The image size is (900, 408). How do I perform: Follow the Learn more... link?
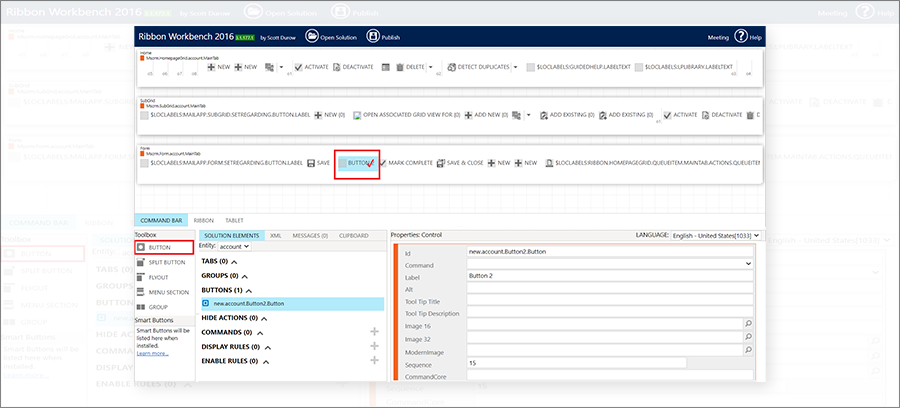[153, 353]
